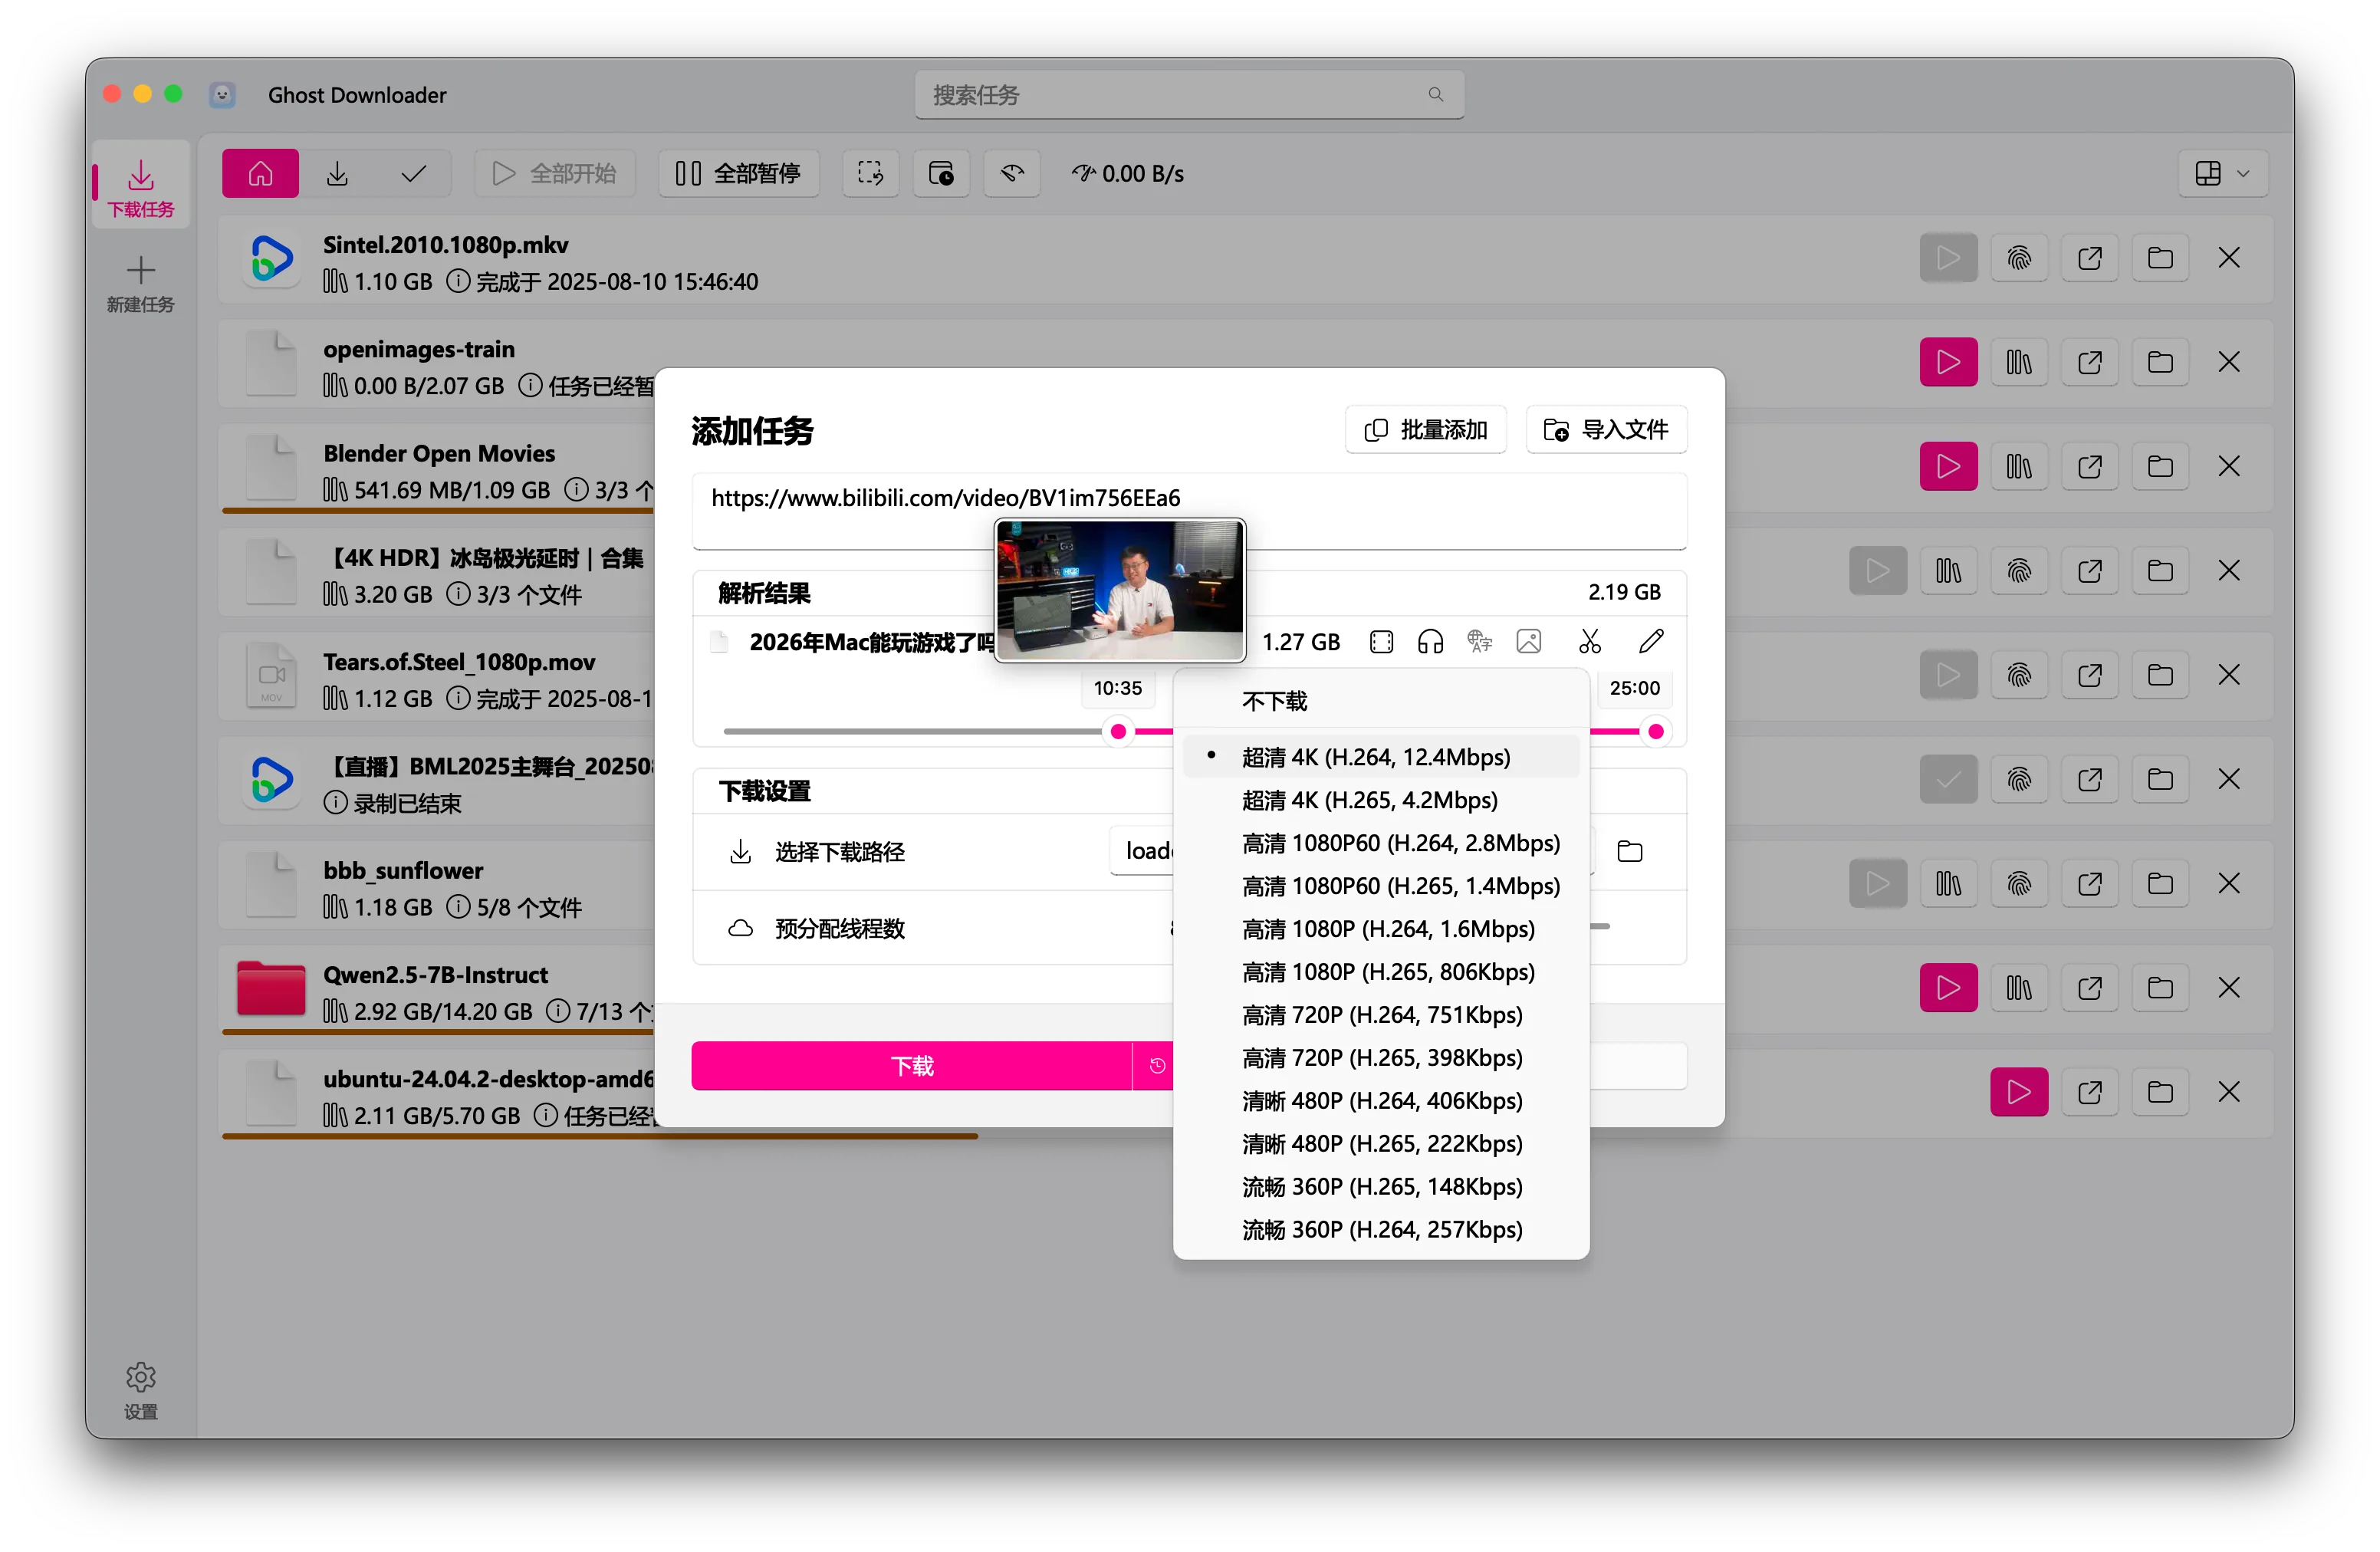2380x1552 pixels.
Task: Click the magnifier icon in search box
Action: pyautogui.click(x=1436, y=94)
